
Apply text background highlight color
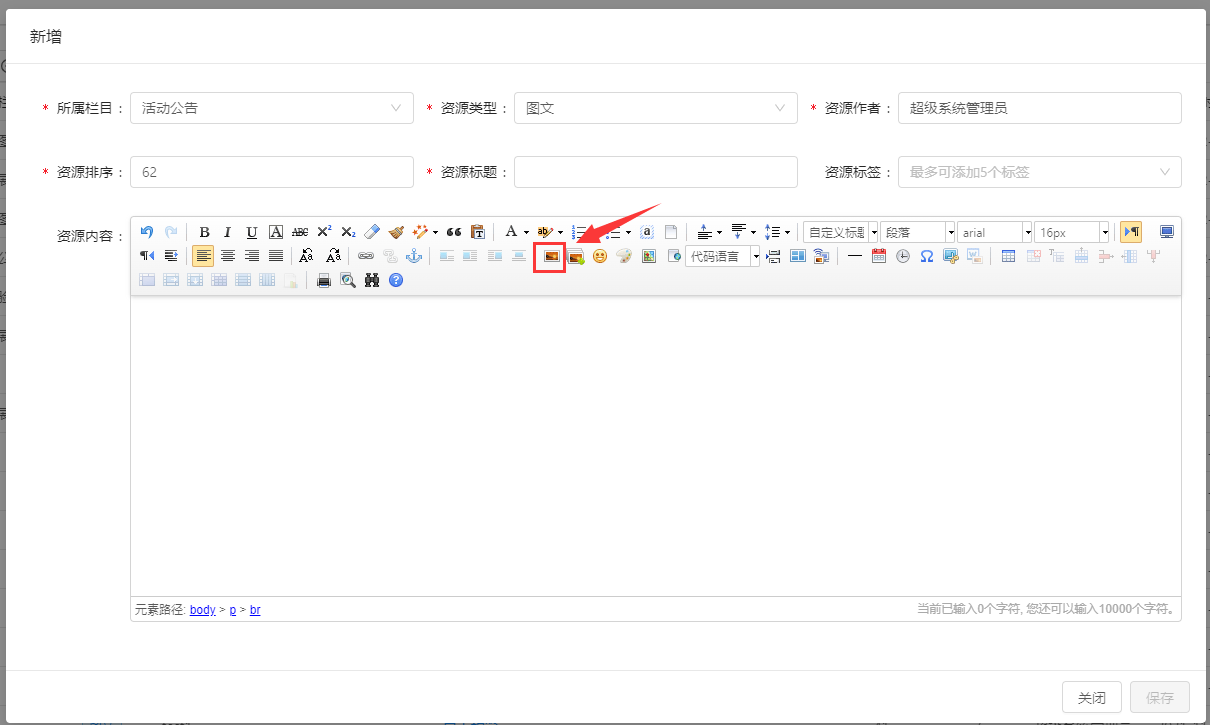[545, 232]
